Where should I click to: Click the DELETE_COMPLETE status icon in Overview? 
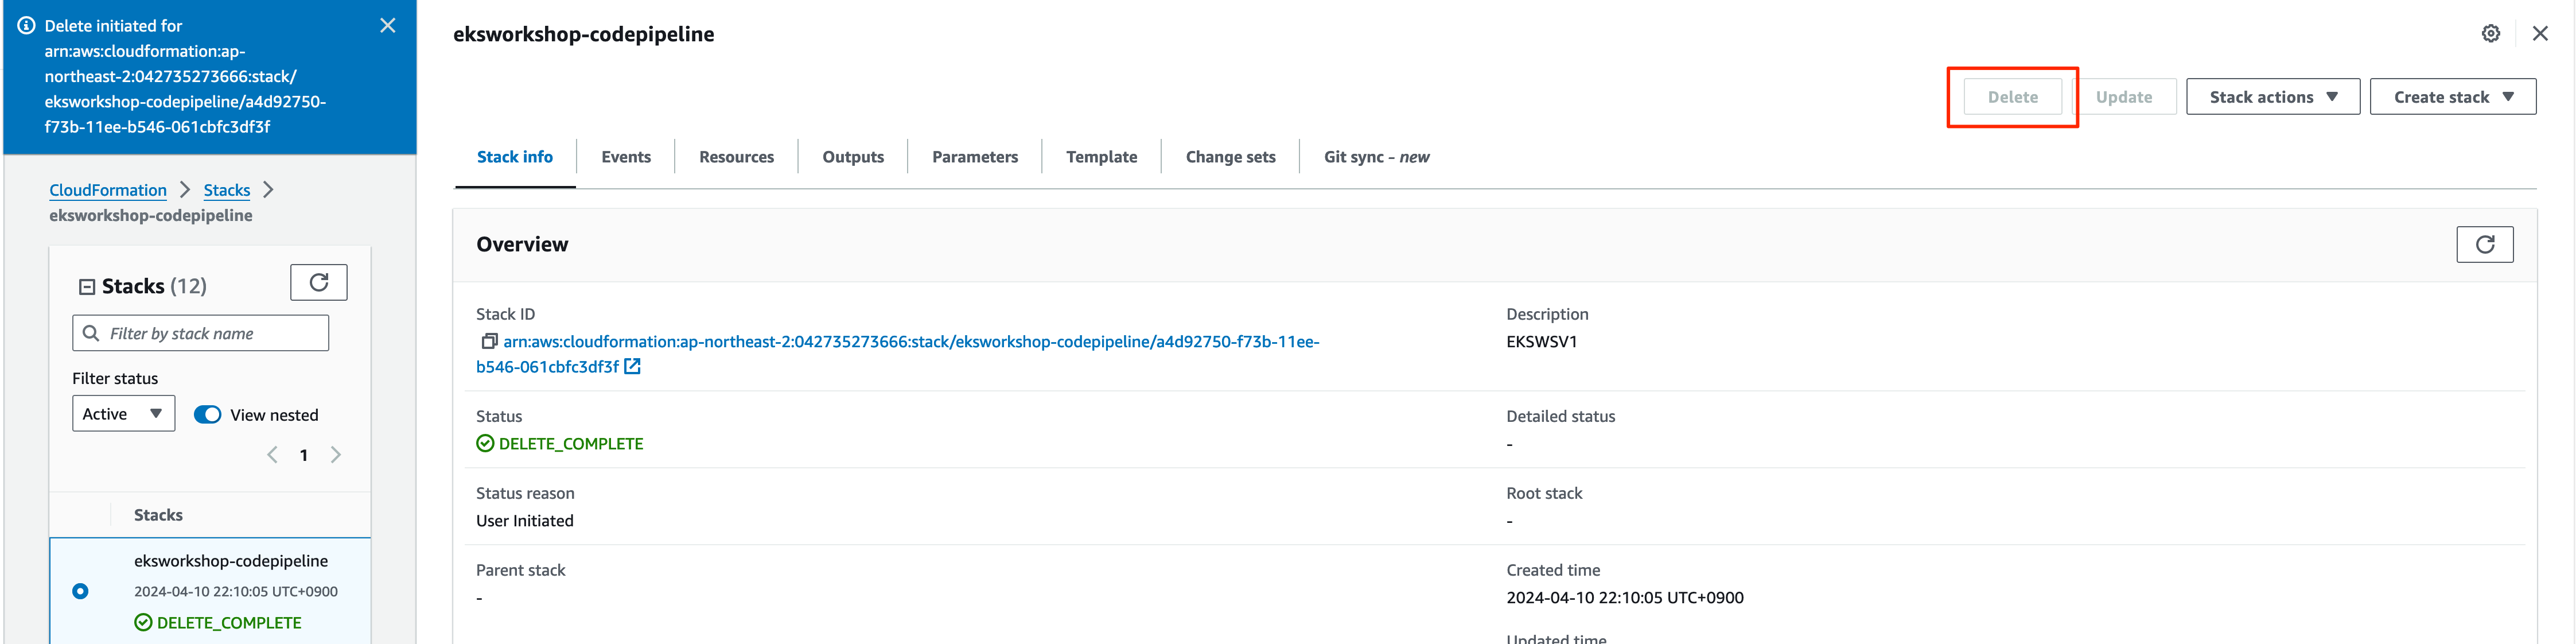pyautogui.click(x=485, y=443)
